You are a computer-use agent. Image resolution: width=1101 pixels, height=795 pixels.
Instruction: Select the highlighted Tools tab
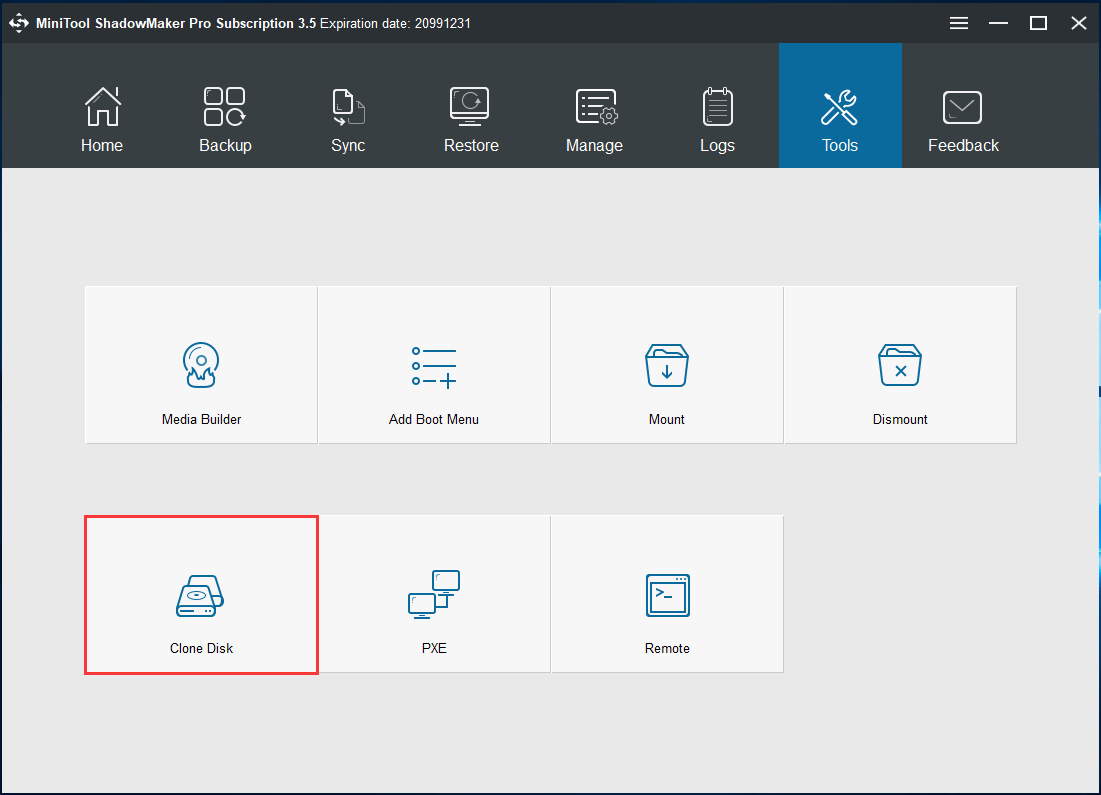pyautogui.click(x=840, y=120)
